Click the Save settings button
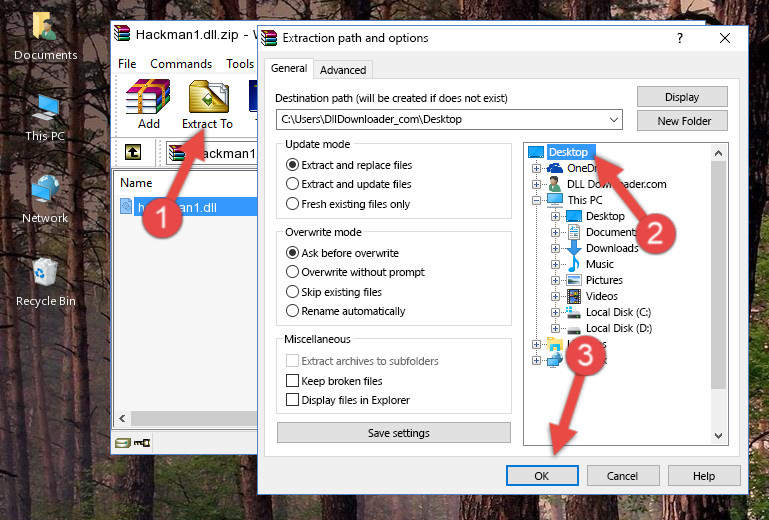Viewport: 769px width, 520px height. (393, 433)
